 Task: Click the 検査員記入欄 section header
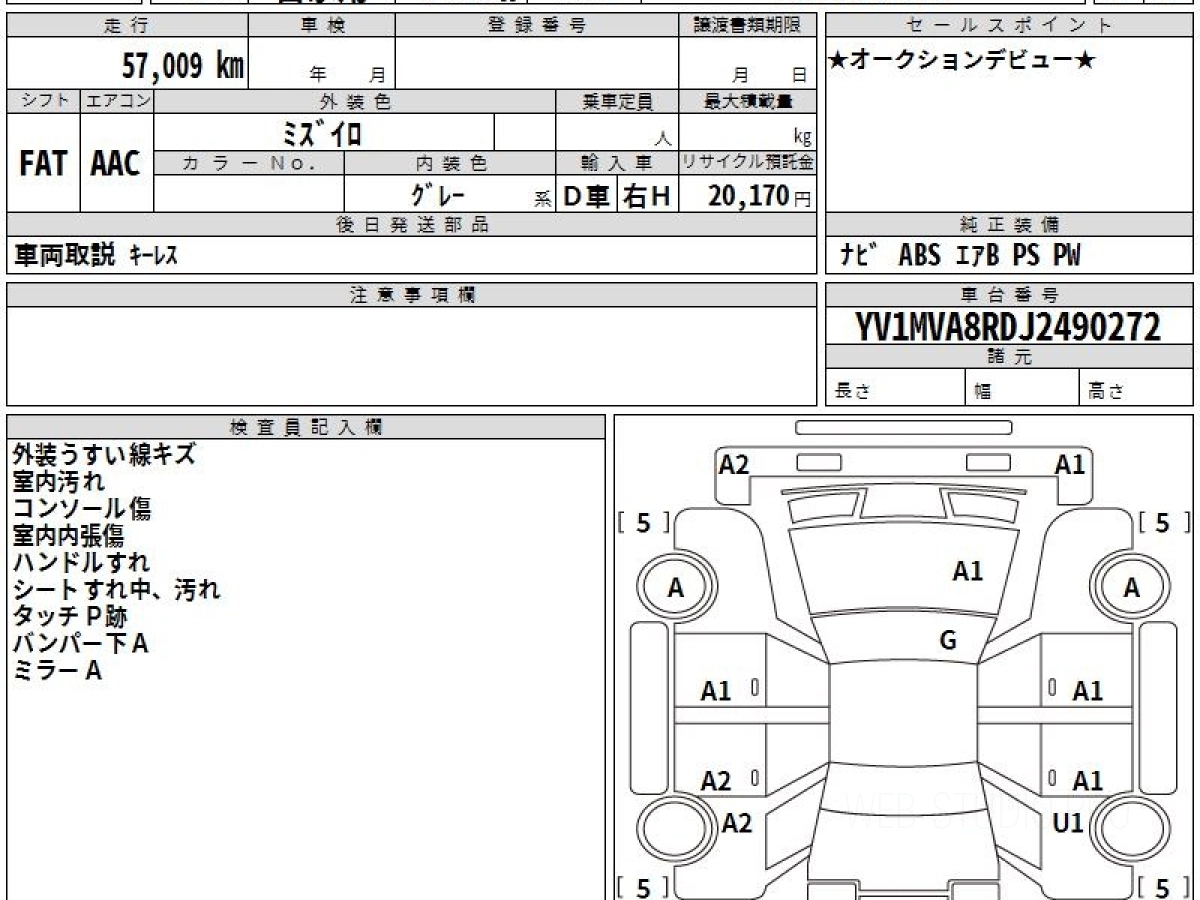(x=306, y=427)
